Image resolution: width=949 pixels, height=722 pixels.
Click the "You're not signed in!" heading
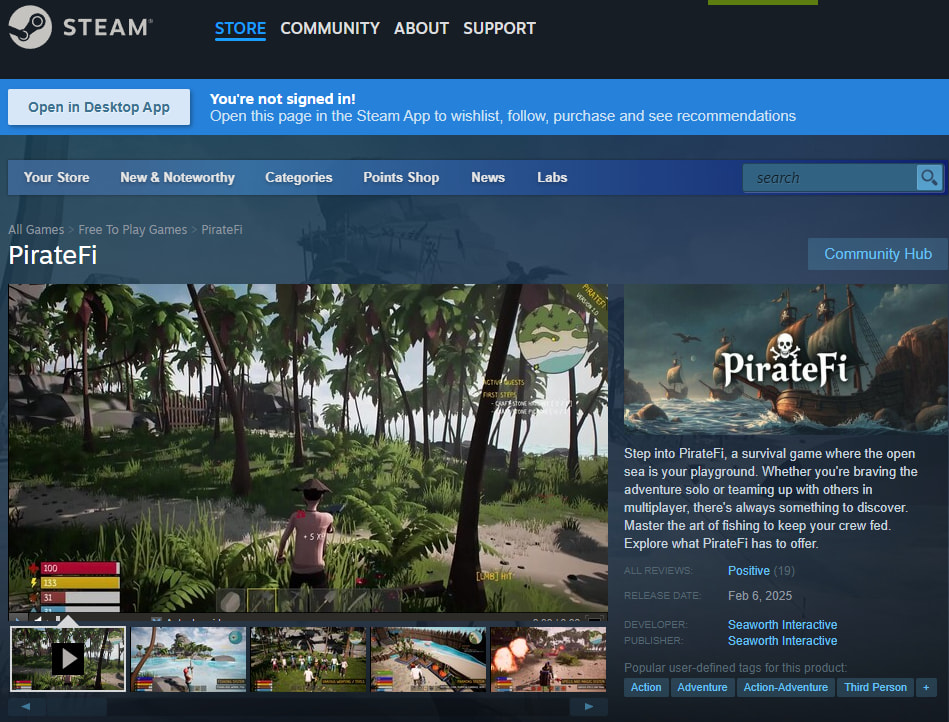pyautogui.click(x=283, y=99)
